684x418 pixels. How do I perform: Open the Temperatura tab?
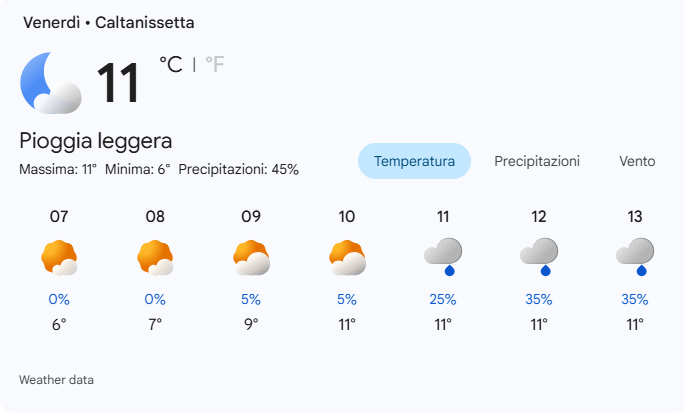pos(414,161)
